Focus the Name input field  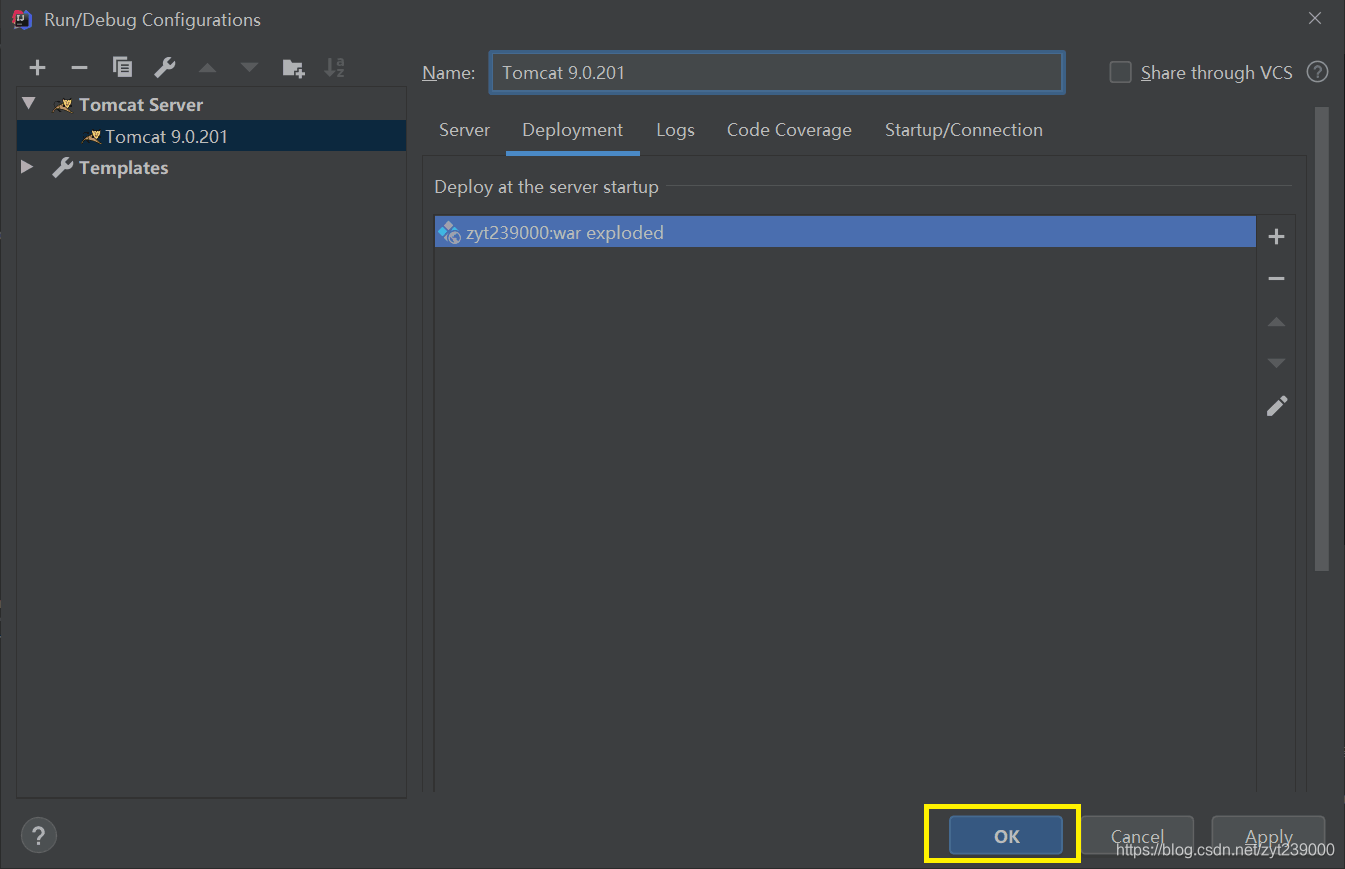[776, 73]
